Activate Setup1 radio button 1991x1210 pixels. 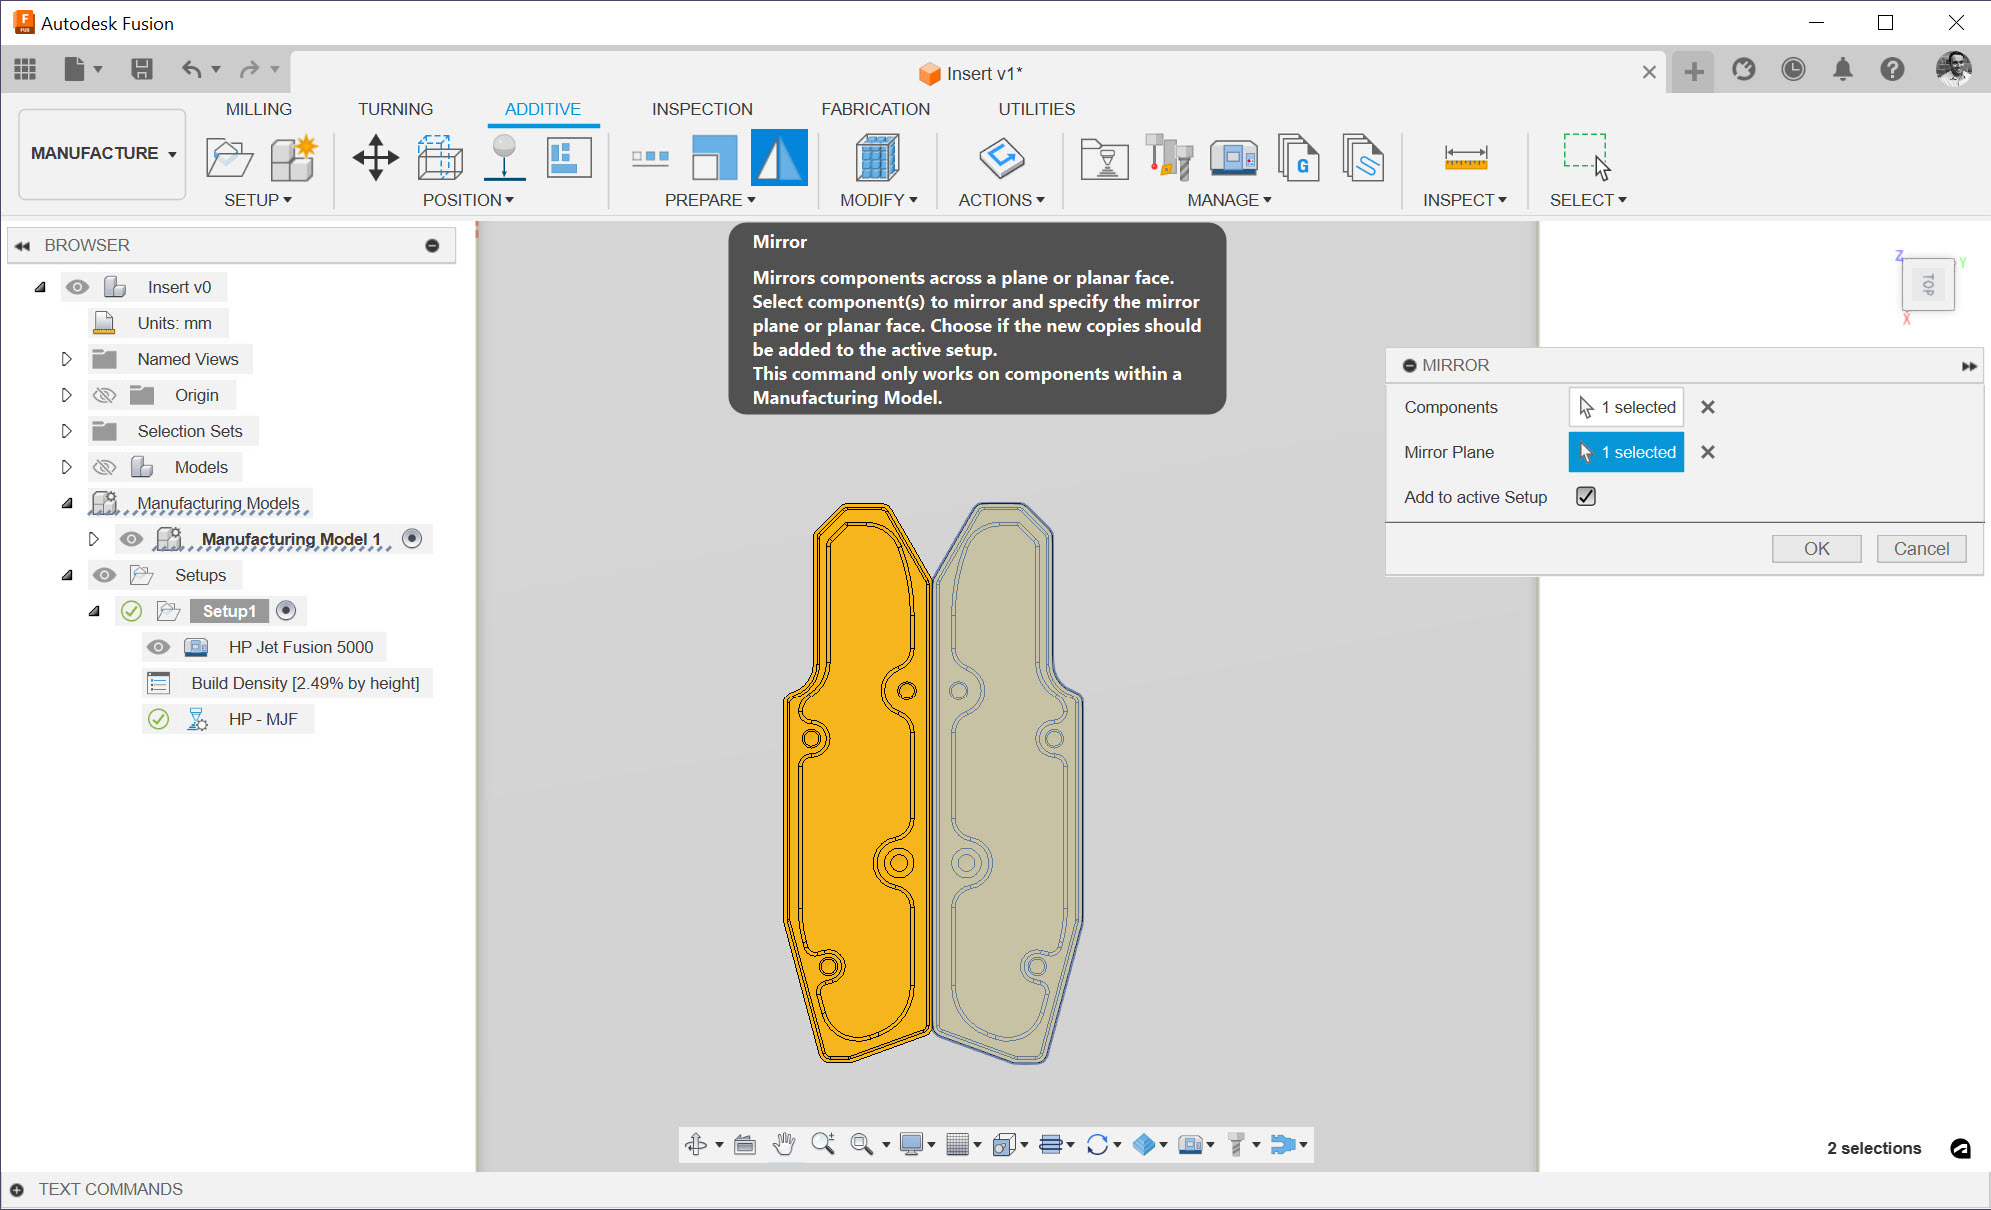[286, 610]
